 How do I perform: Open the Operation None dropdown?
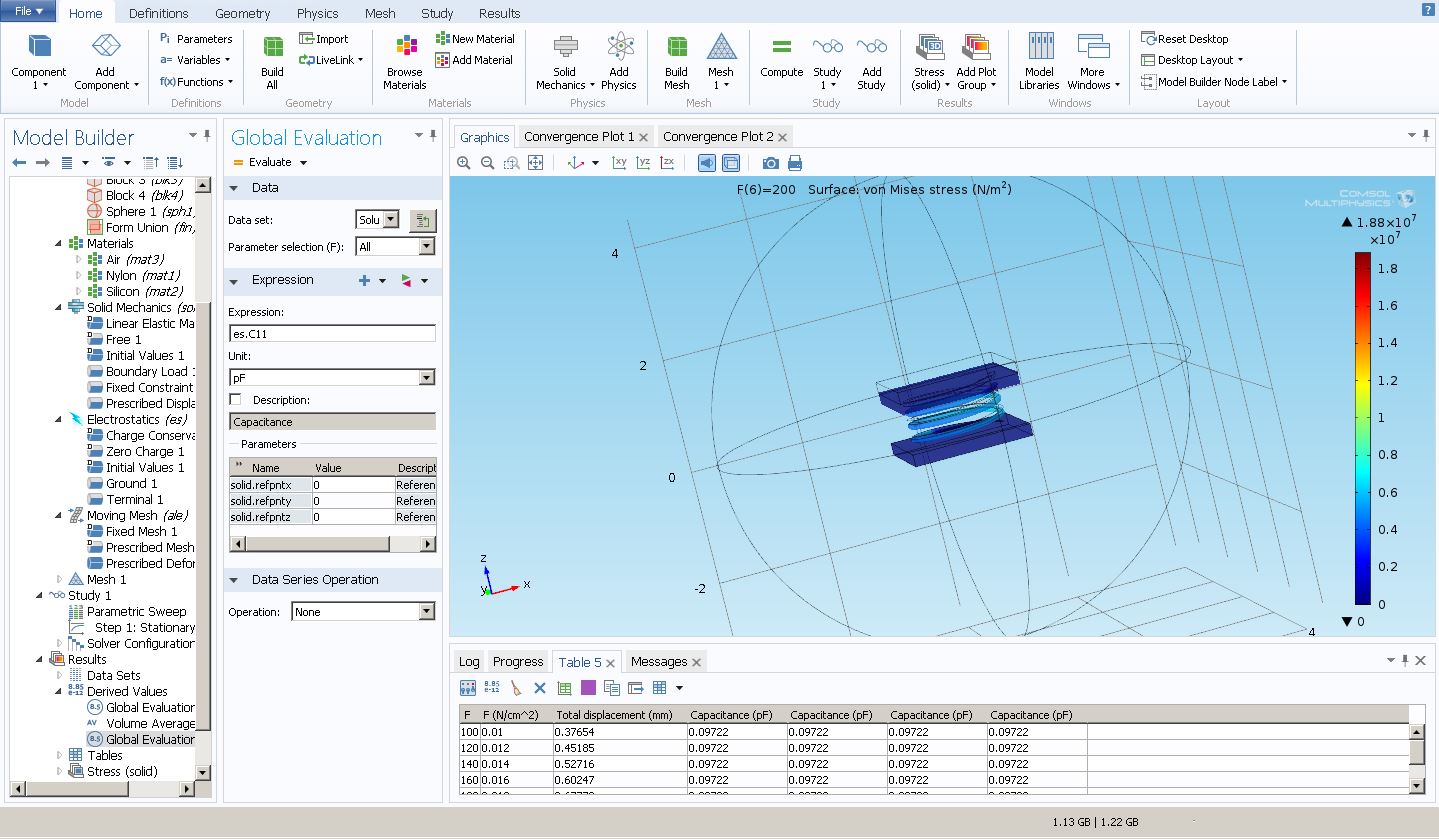pyautogui.click(x=427, y=611)
